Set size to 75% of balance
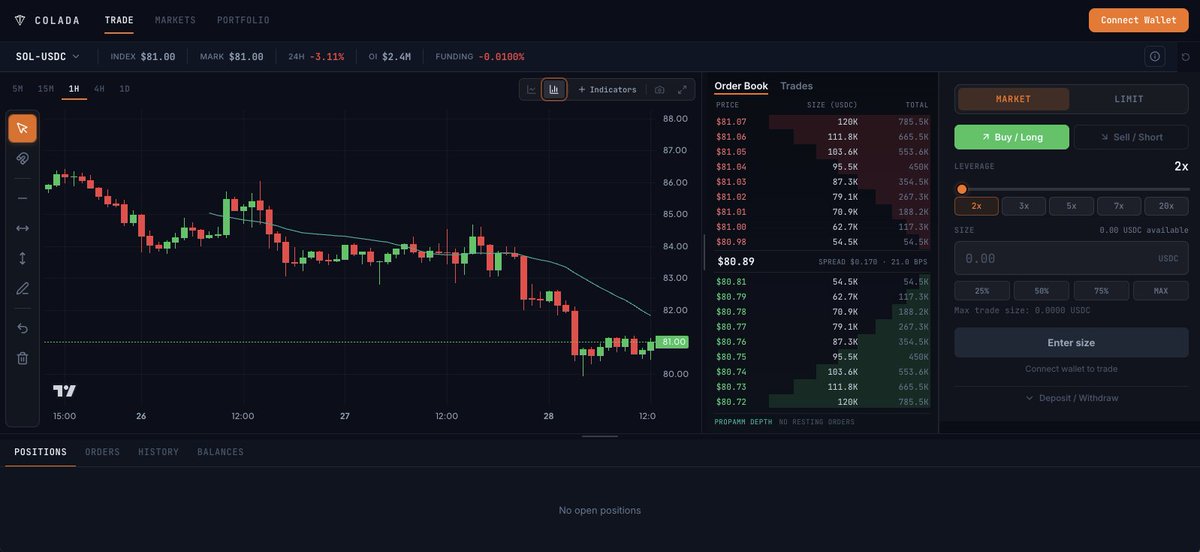 pyautogui.click(x=1101, y=291)
